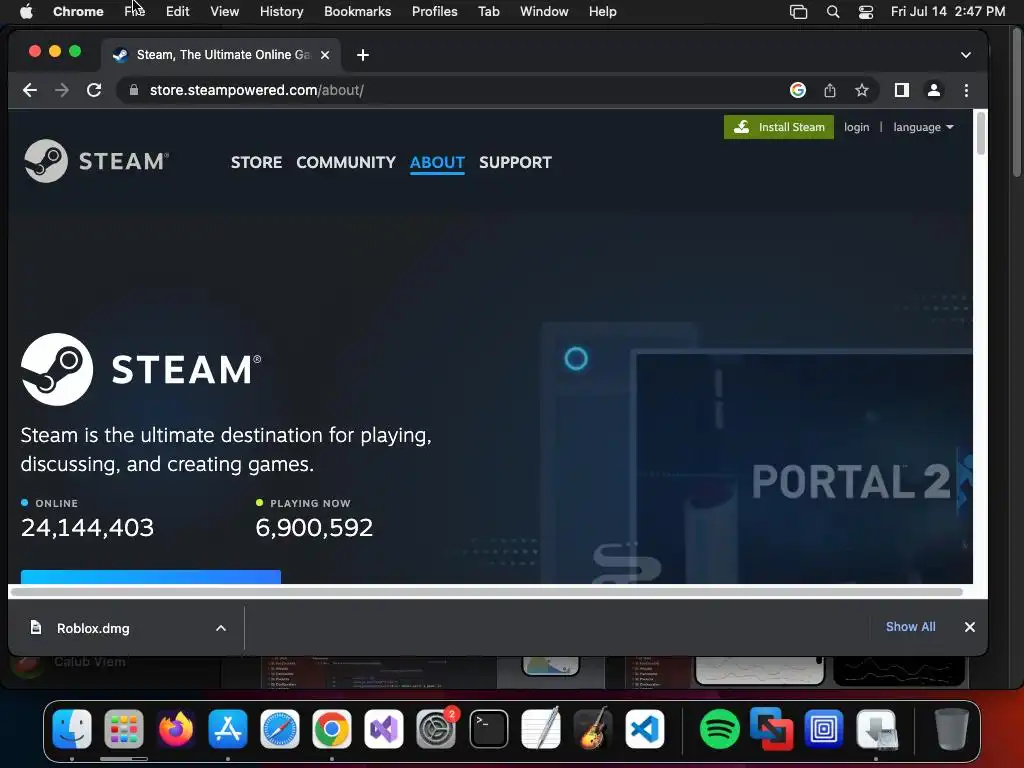This screenshot has height=768, width=1024.
Task: Open Spotlight search in menu bar
Action: pos(833,12)
